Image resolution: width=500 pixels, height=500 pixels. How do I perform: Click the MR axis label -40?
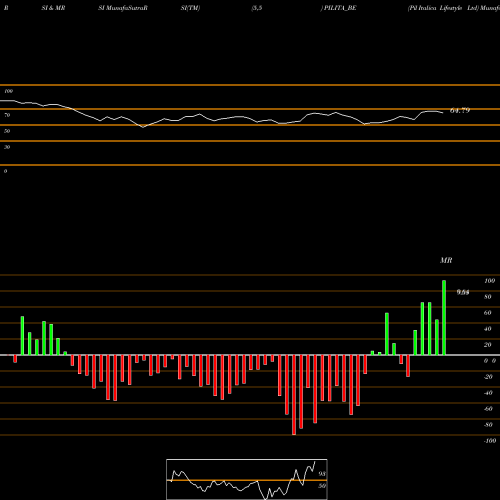point(488,393)
